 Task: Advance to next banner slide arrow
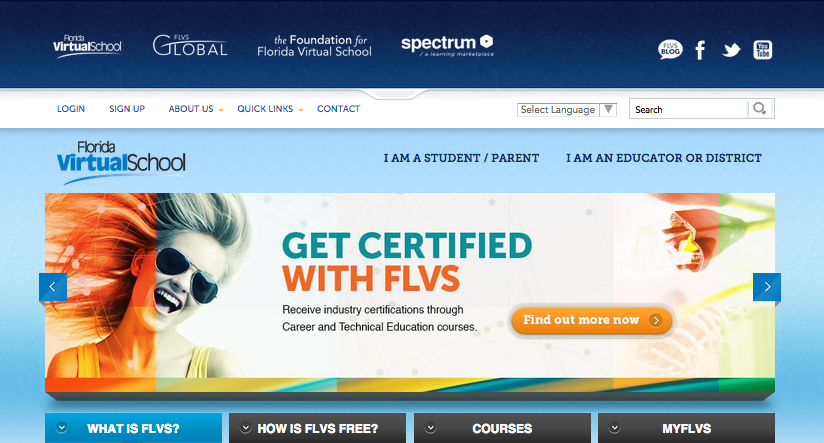pos(767,286)
